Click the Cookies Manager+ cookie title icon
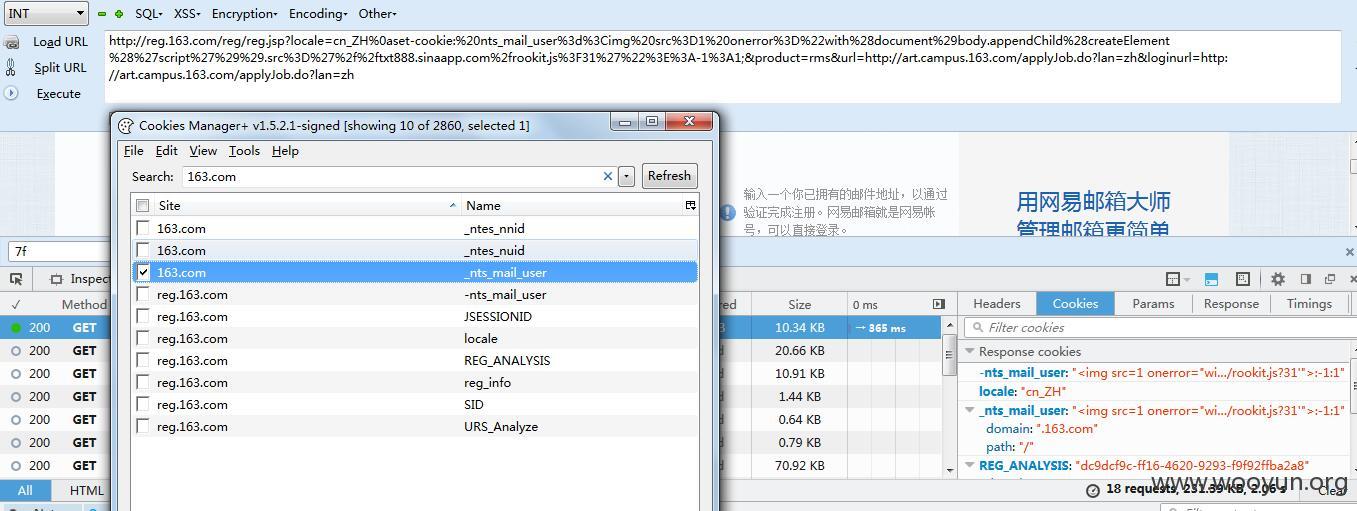 tap(126, 126)
